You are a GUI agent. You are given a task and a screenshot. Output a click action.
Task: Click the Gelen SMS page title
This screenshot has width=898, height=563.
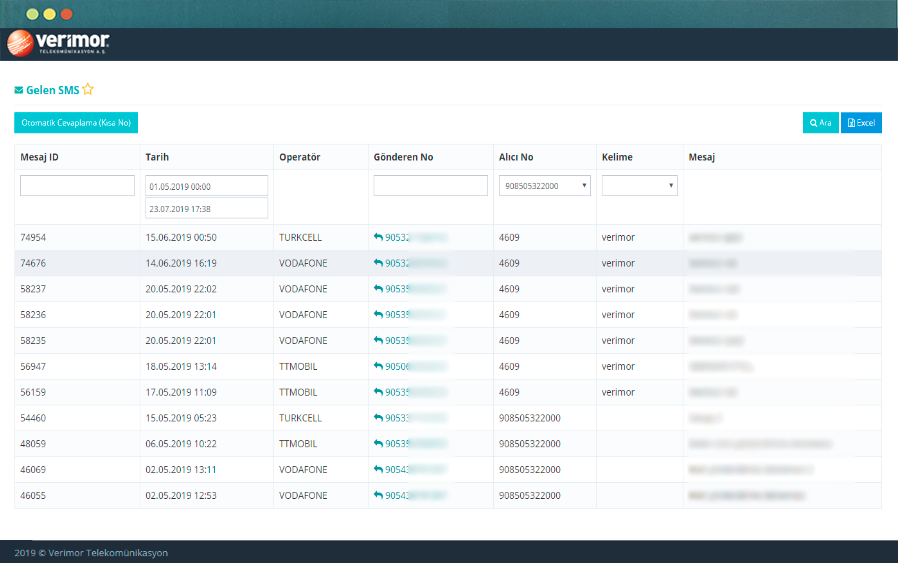click(x=53, y=90)
